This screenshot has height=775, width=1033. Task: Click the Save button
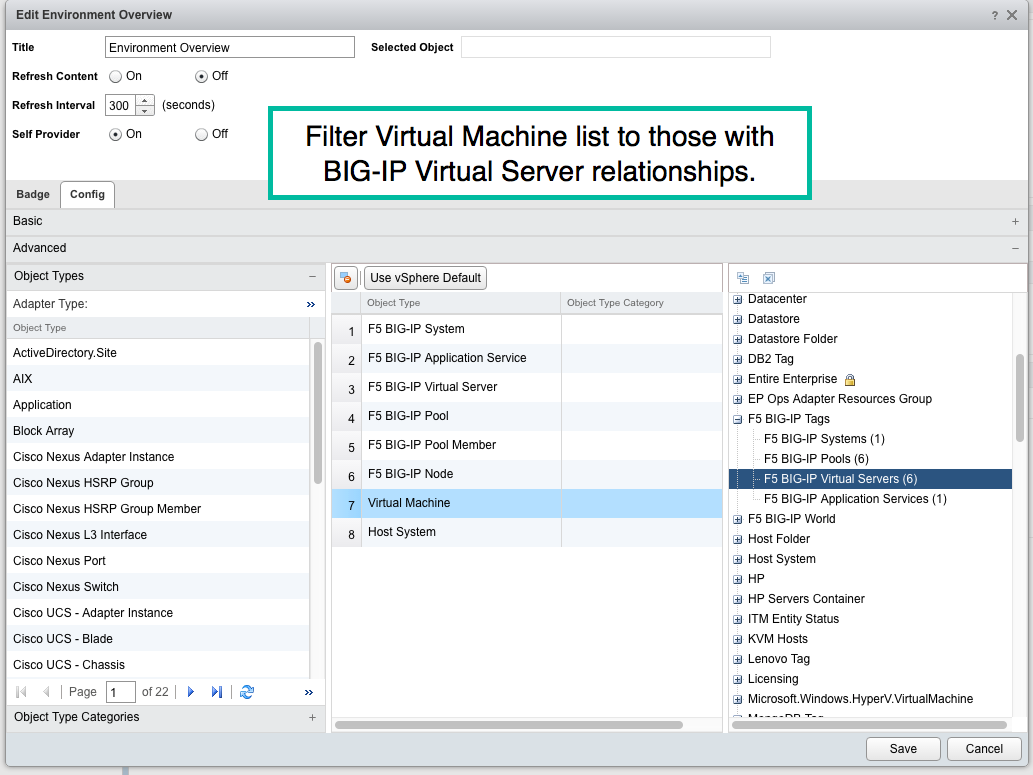point(903,749)
